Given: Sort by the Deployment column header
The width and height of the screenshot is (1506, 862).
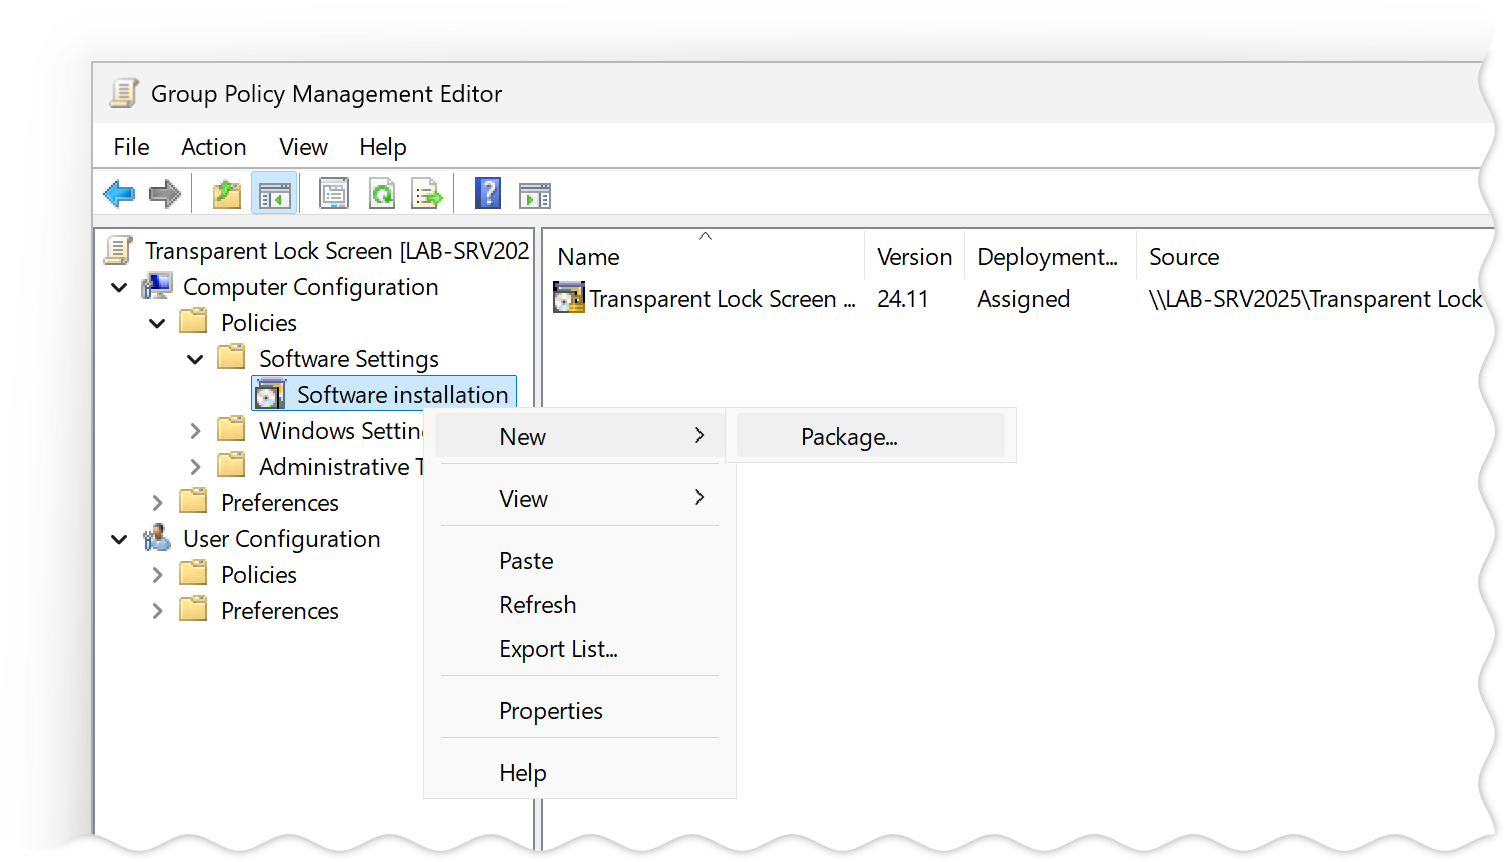Looking at the screenshot, I should pos(1050,256).
